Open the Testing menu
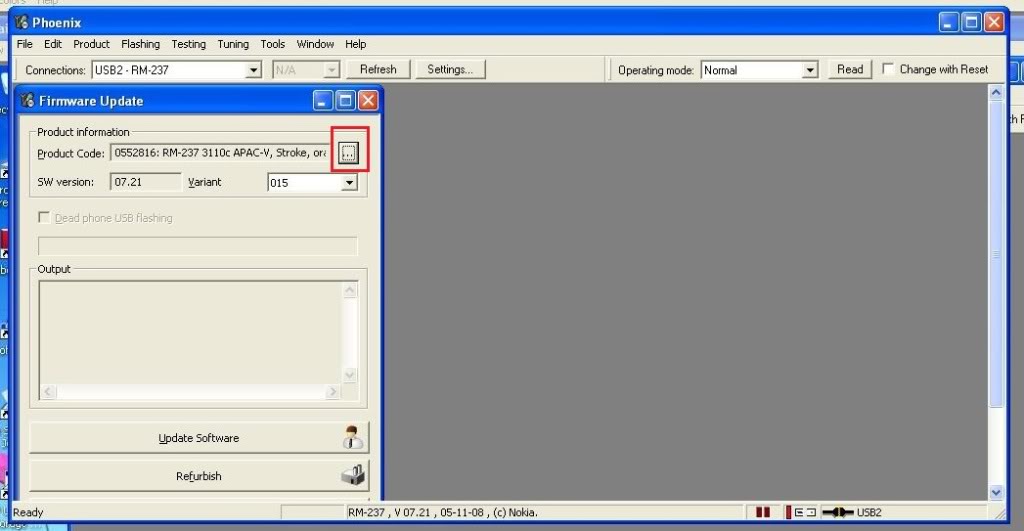The height and width of the screenshot is (531, 1024). 189,44
